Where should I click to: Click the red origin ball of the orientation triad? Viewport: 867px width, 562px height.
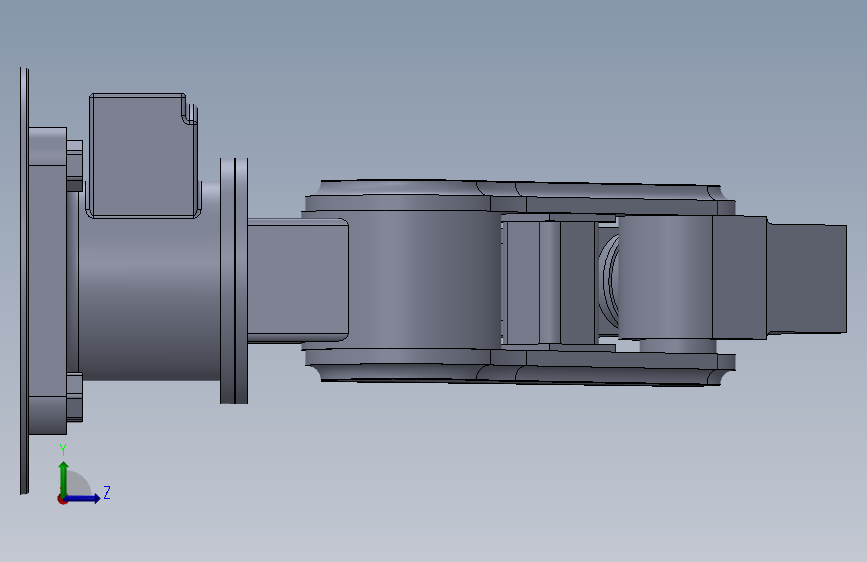click(x=62, y=499)
